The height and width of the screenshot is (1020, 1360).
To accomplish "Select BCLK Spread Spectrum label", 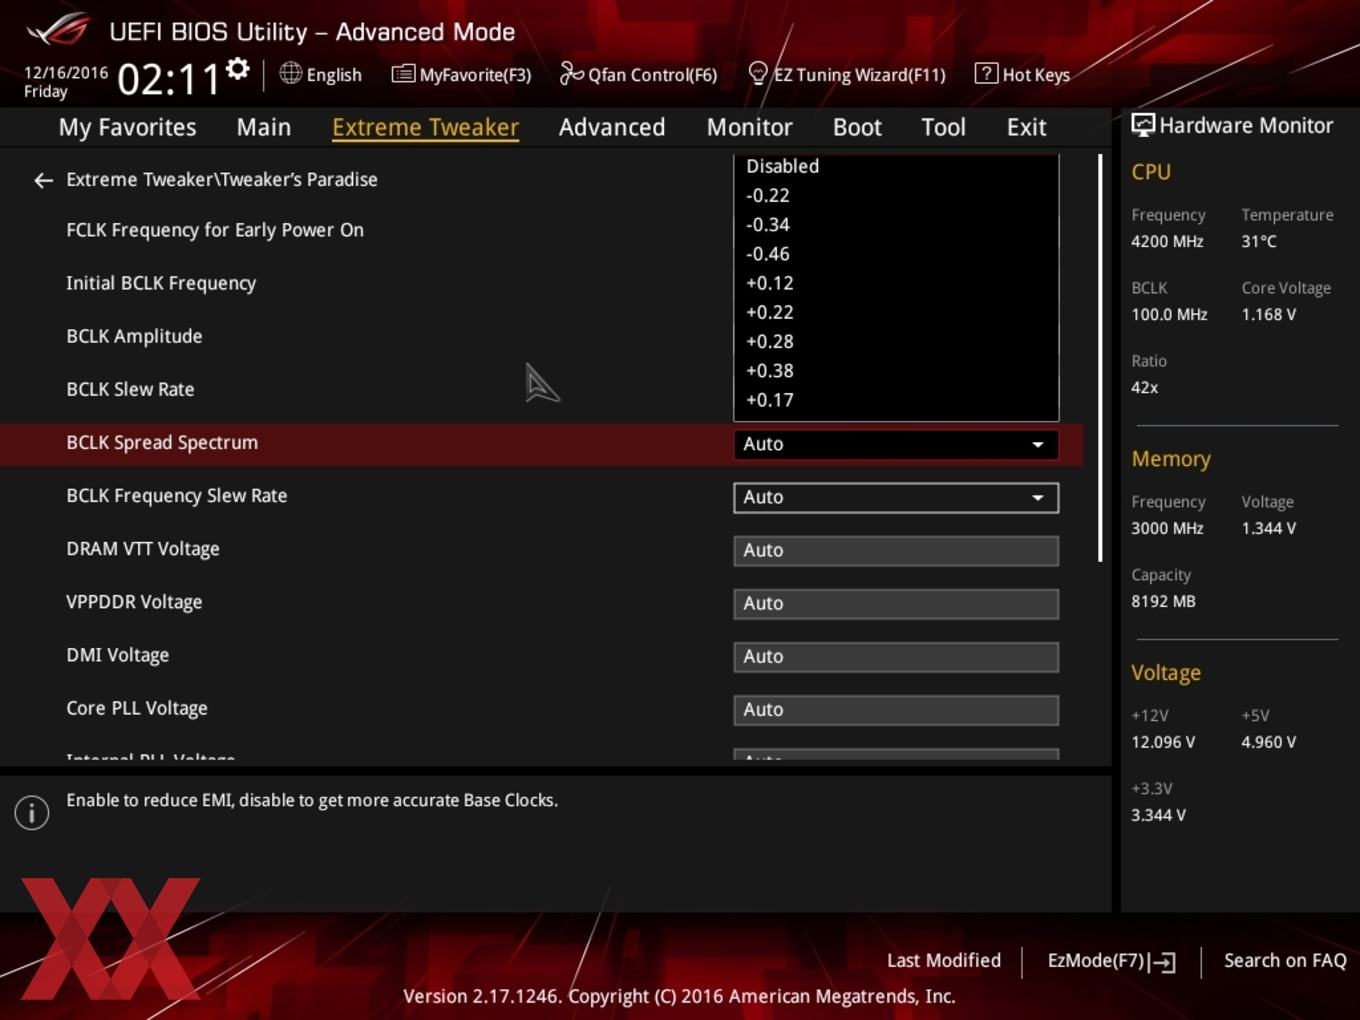I will pos(162,442).
